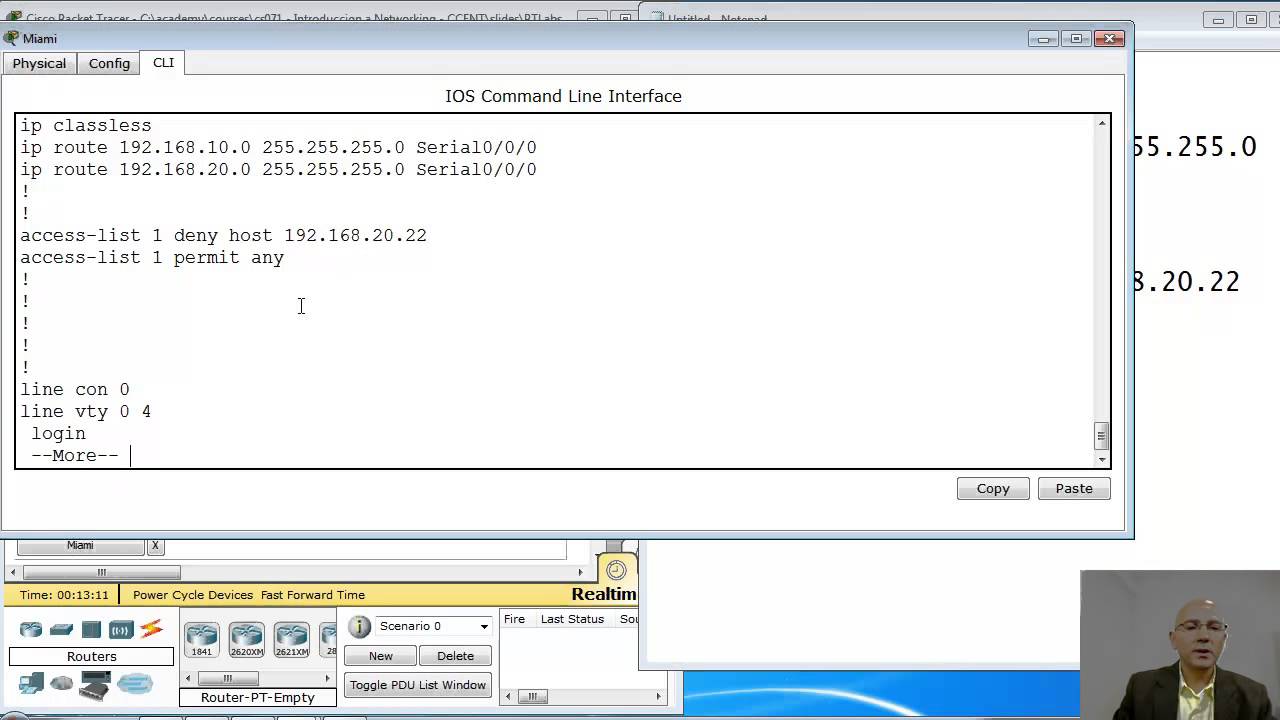Pick the 1841 router model
Screen dimensions: 1280x720
click(x=201, y=640)
